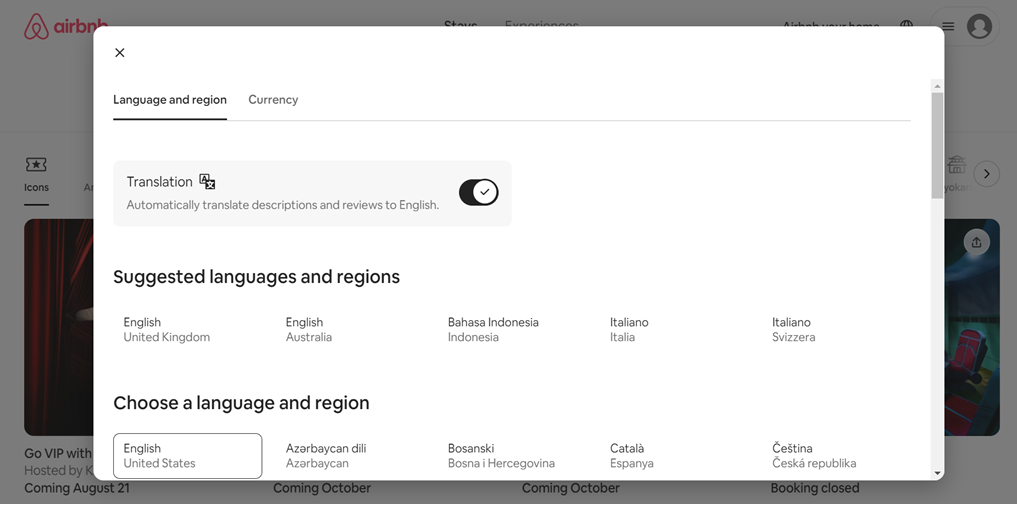Select the Language and region tab
The height and width of the screenshot is (505, 1017).
[170, 100]
